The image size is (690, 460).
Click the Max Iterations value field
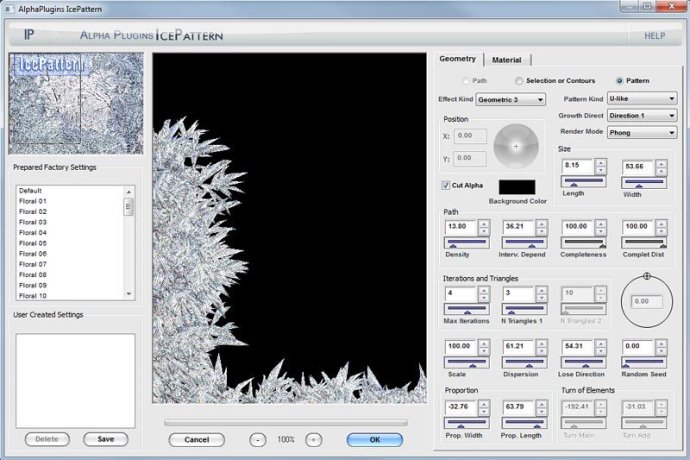[461, 294]
